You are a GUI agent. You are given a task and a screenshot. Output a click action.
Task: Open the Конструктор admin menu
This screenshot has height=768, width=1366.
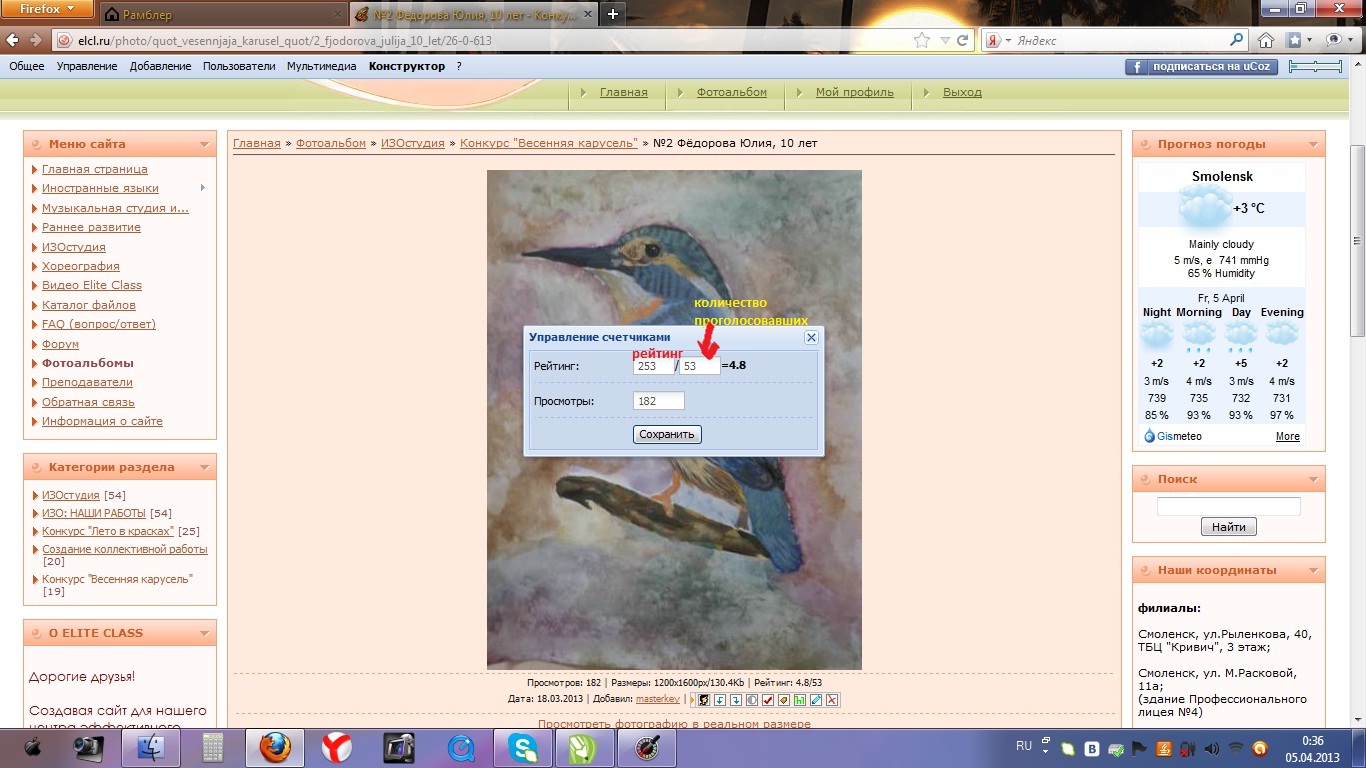(x=407, y=66)
